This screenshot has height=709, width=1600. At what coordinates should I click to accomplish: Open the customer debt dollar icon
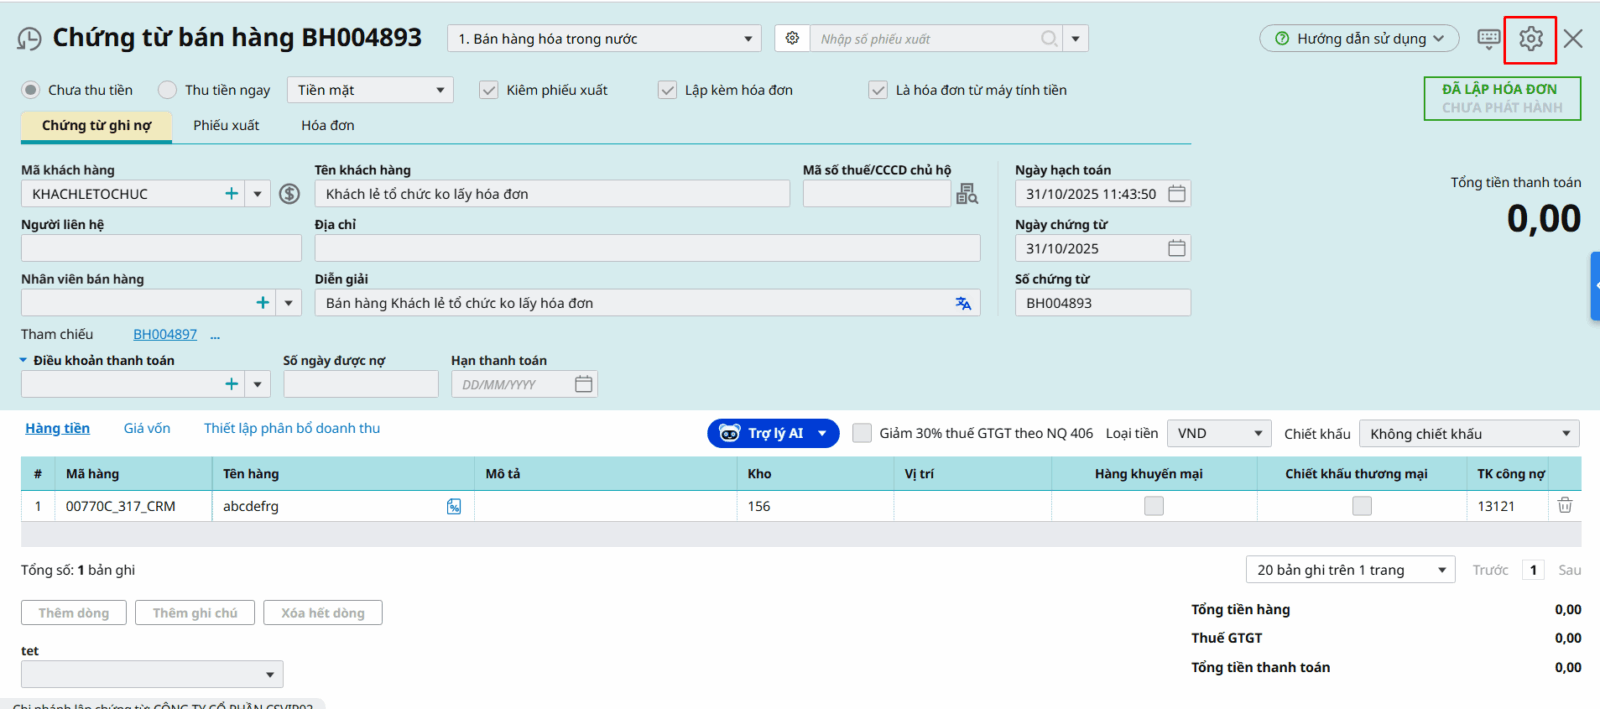(x=289, y=194)
